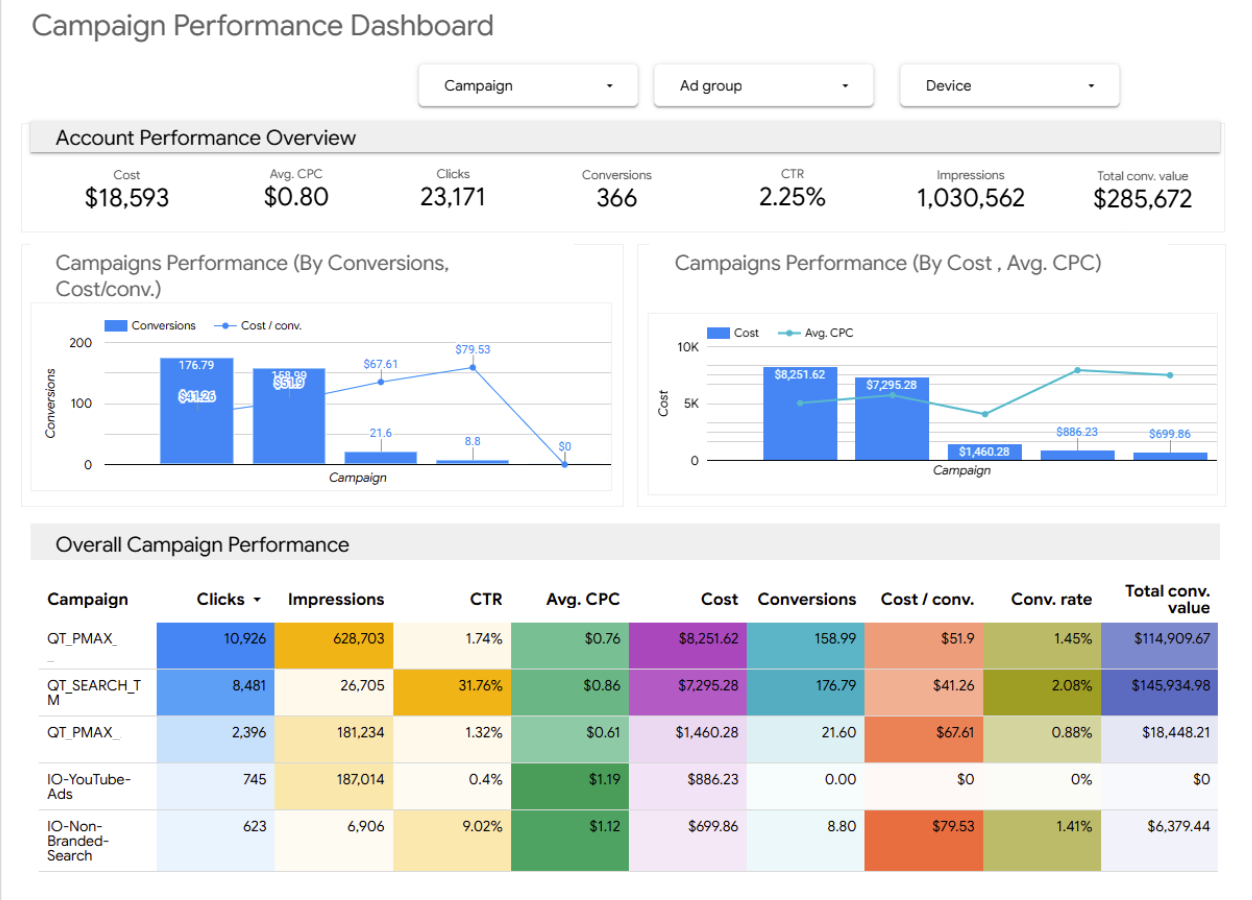Viewport: 1252px width, 900px height.
Task: Click the Cost legend swatch in right chart
Action: [718, 333]
